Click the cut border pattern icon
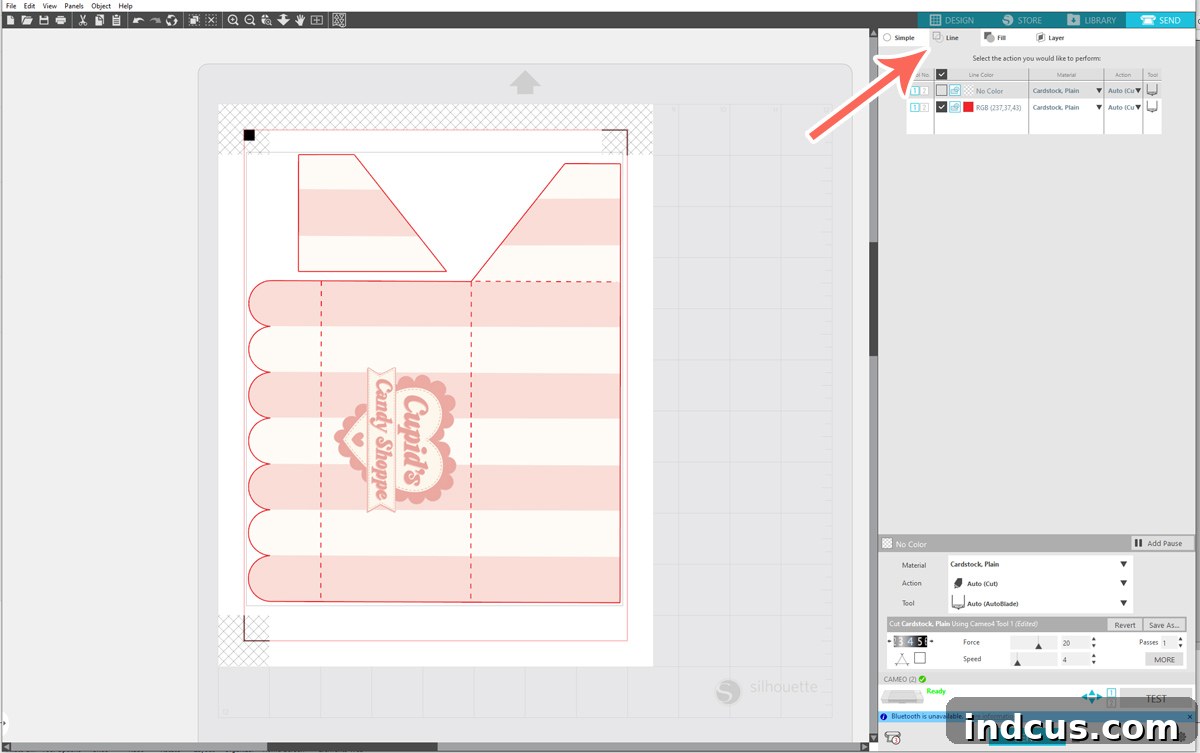1200x753 pixels. tap(339, 20)
